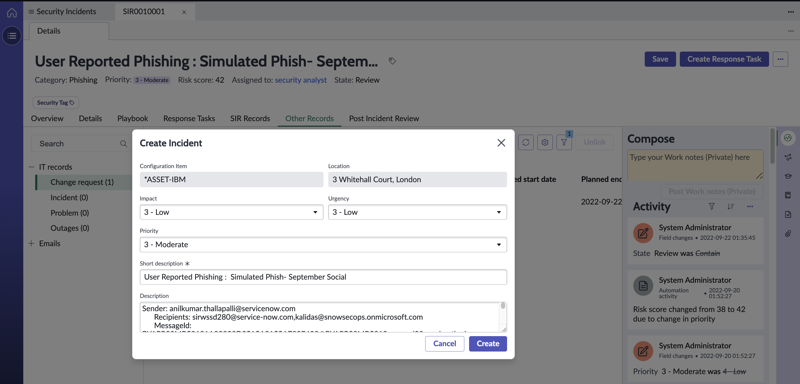Click the Activity sort order icon
The width and height of the screenshot is (800, 384).
click(x=730, y=207)
